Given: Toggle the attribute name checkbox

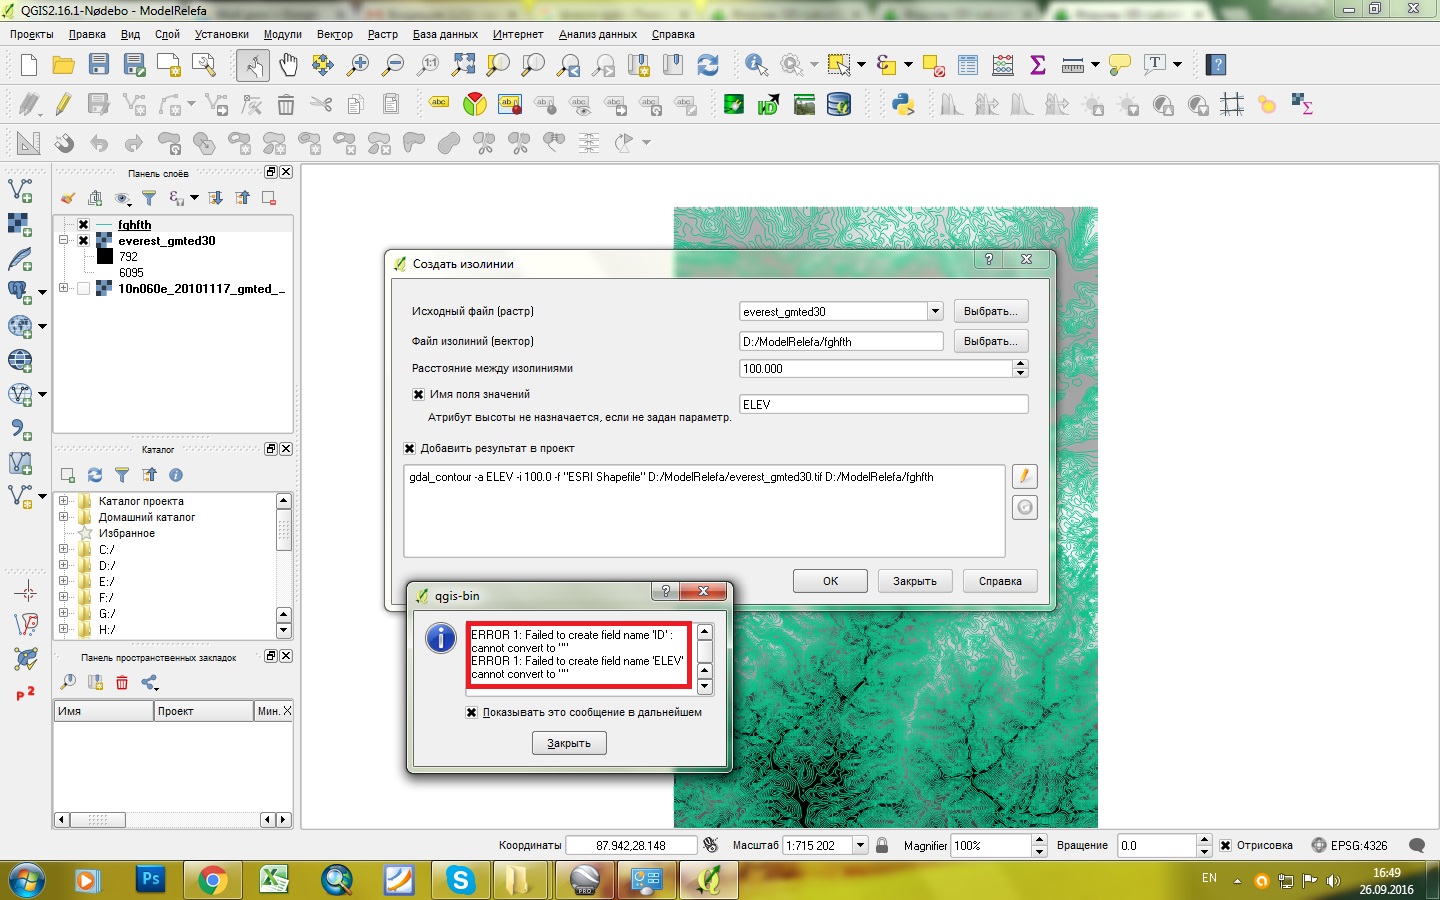Looking at the screenshot, I should 418,394.
